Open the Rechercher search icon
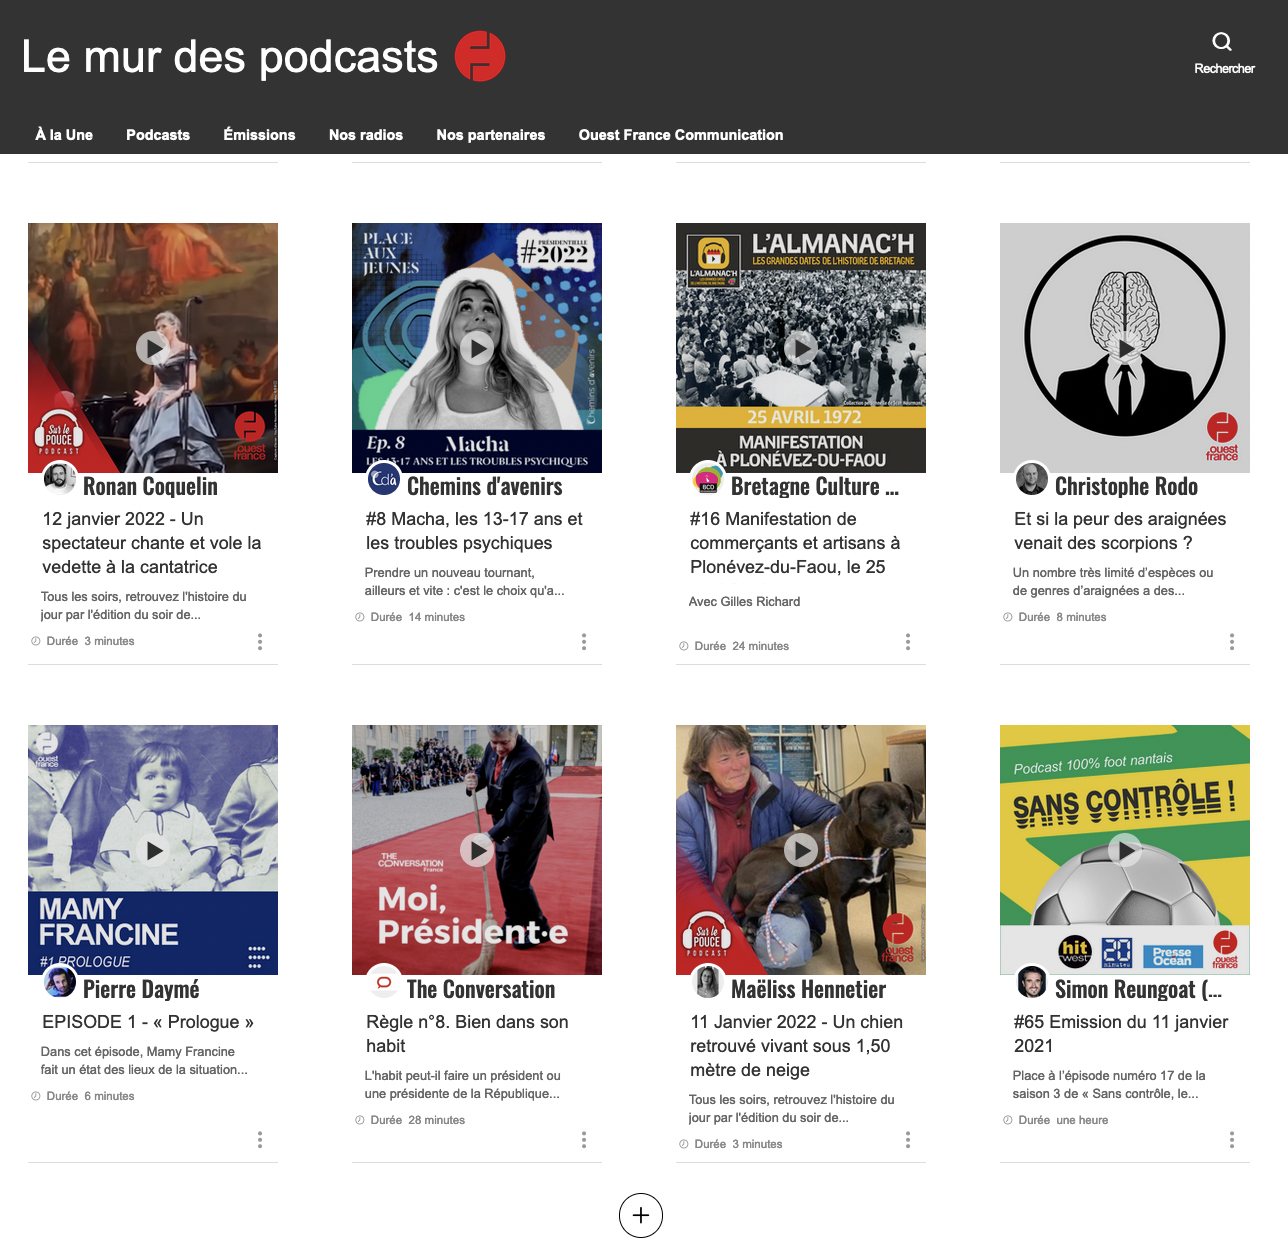The height and width of the screenshot is (1254, 1288). point(1222,42)
